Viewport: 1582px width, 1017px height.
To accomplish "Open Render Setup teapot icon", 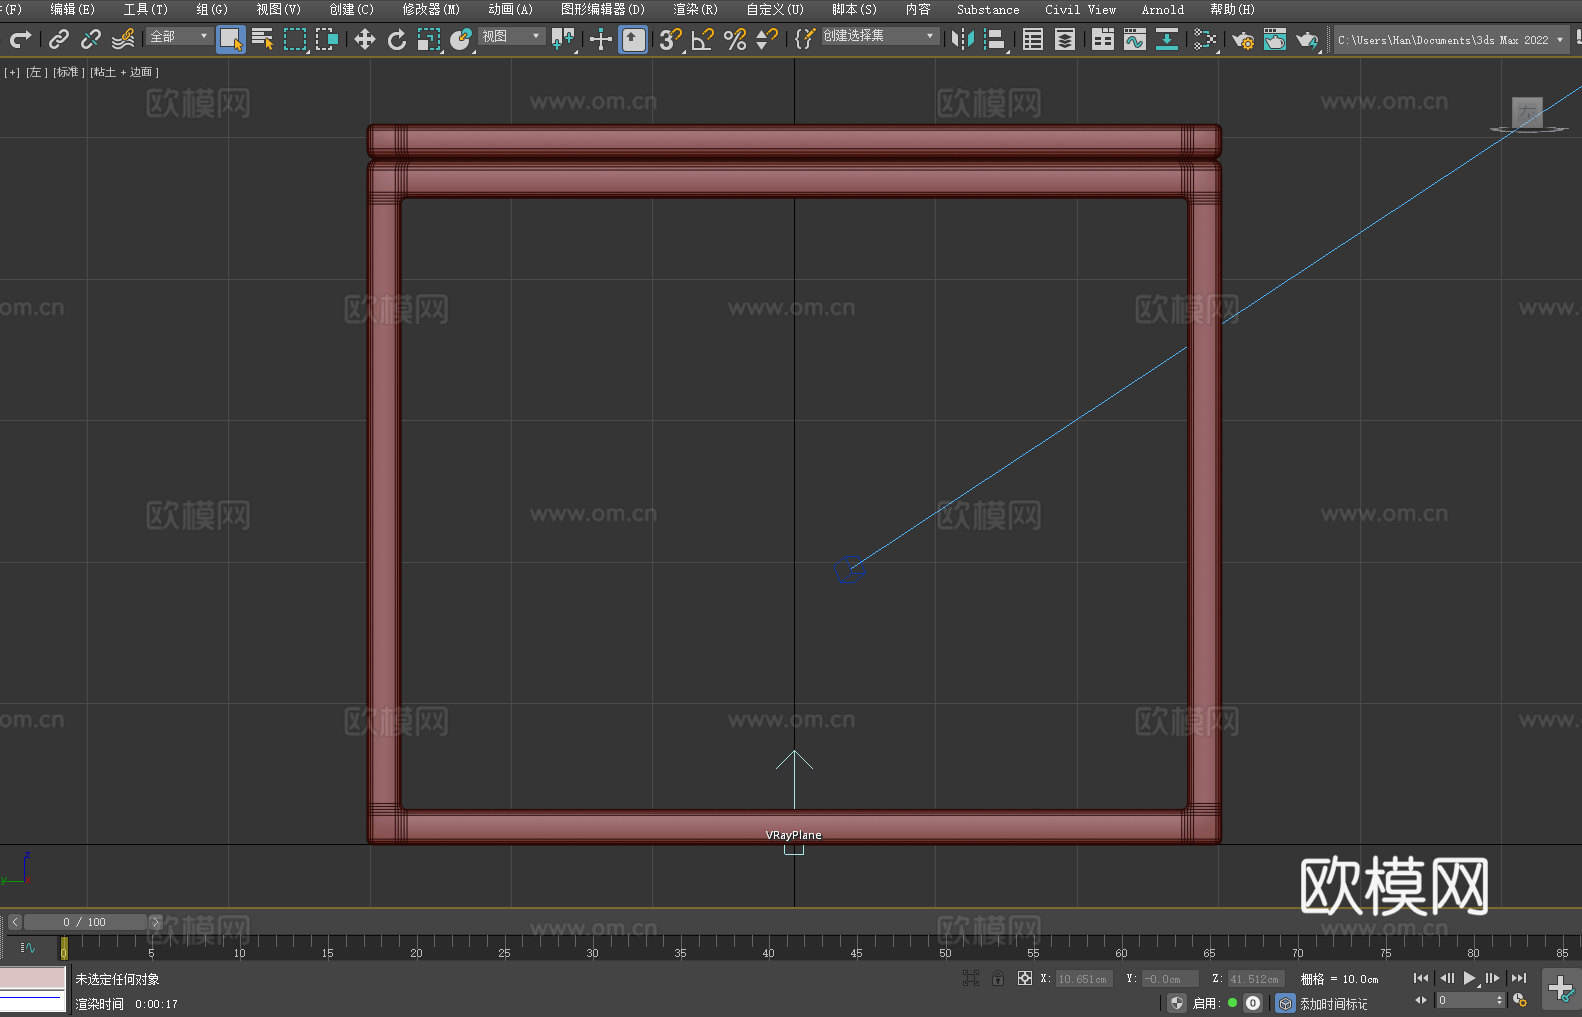I will tap(1243, 39).
